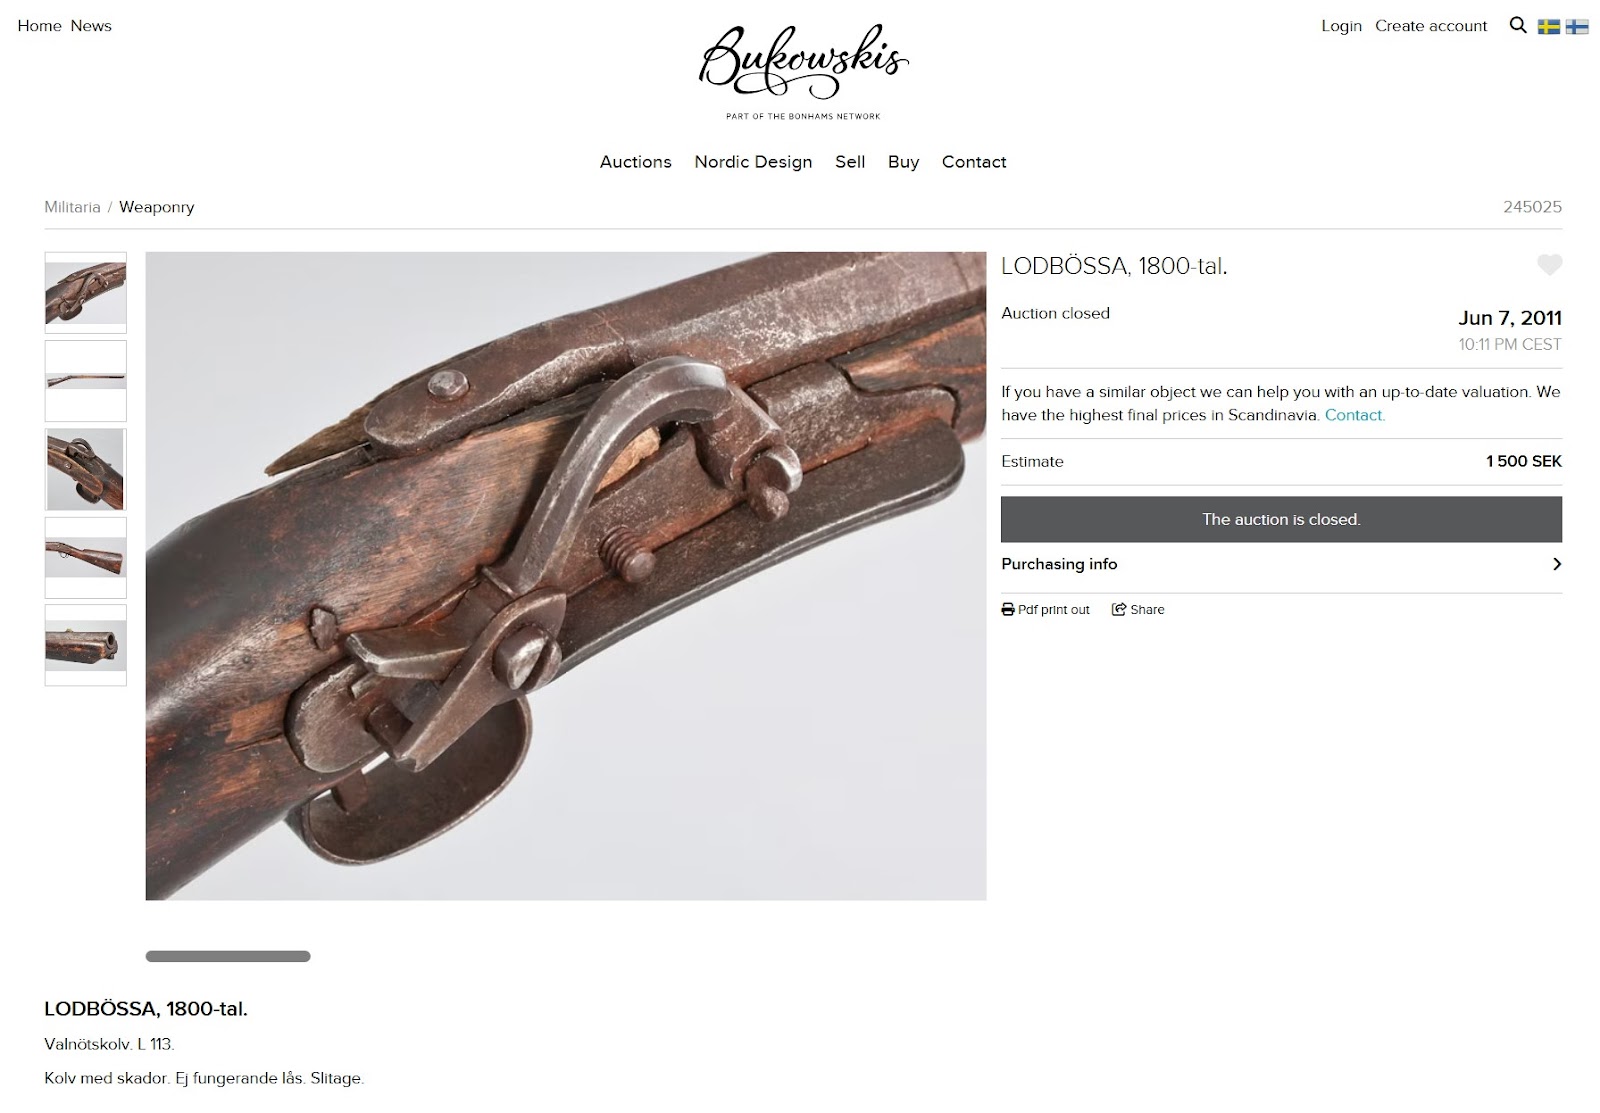
Task: Open the Buy menu item
Action: click(x=903, y=162)
